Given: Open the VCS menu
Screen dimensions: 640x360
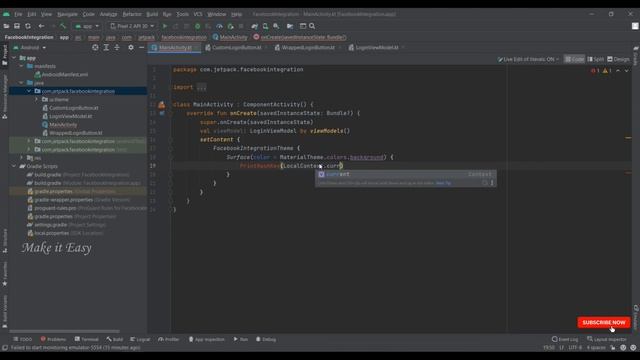Looking at the screenshot, I should point(198,14).
